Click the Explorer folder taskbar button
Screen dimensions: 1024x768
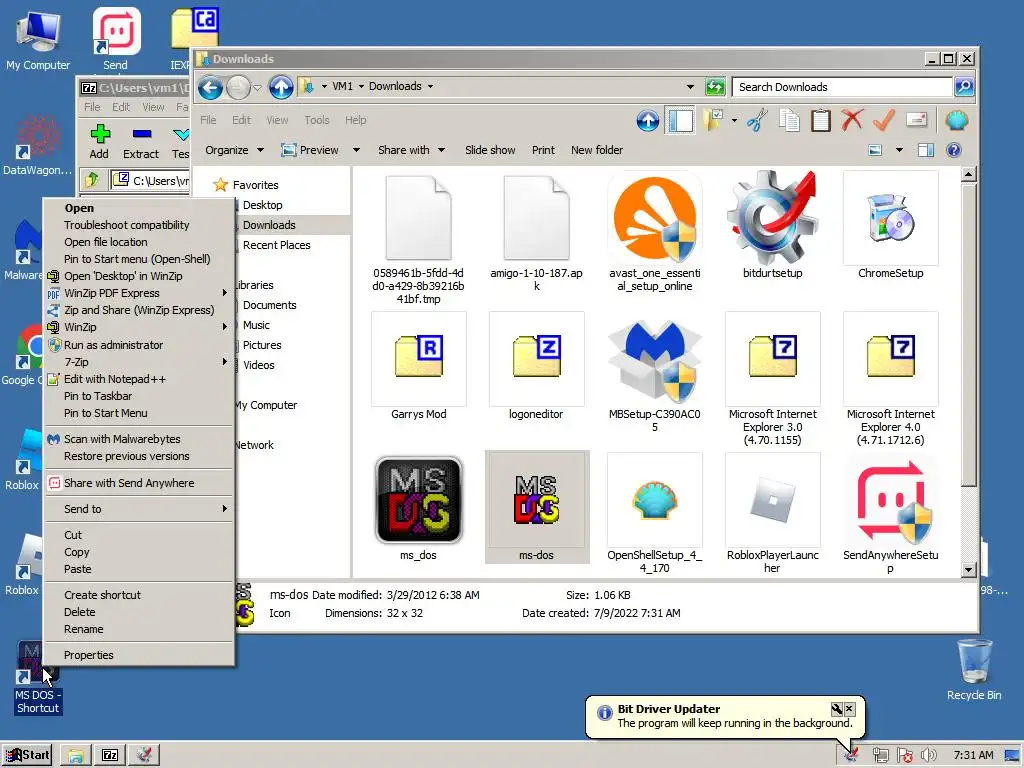[76, 756]
